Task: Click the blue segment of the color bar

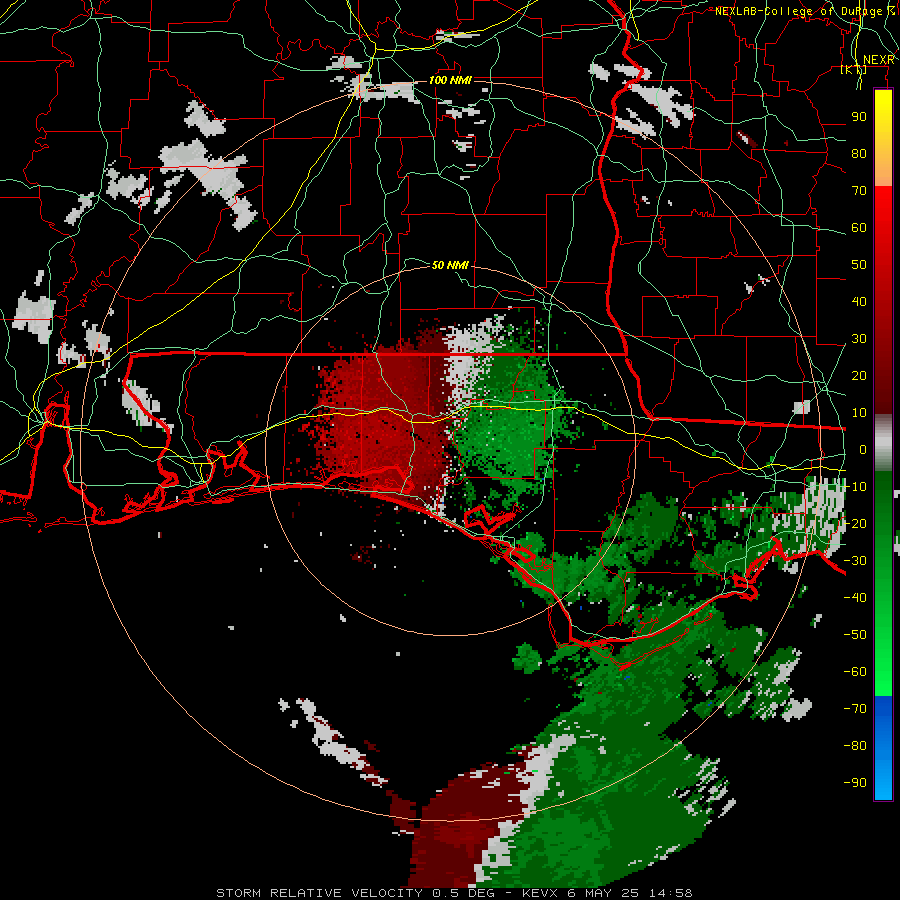Action: click(x=883, y=748)
